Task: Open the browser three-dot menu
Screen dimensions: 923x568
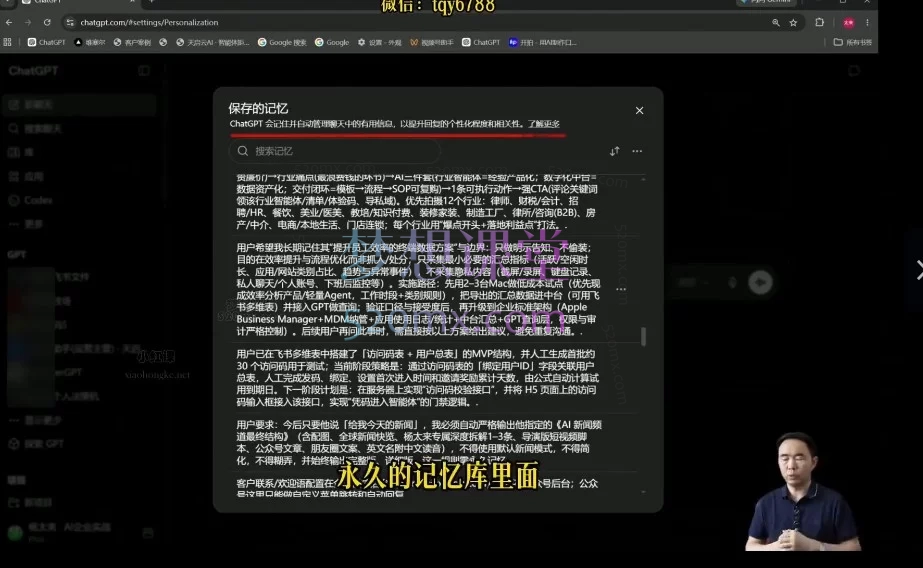Action: point(867,22)
